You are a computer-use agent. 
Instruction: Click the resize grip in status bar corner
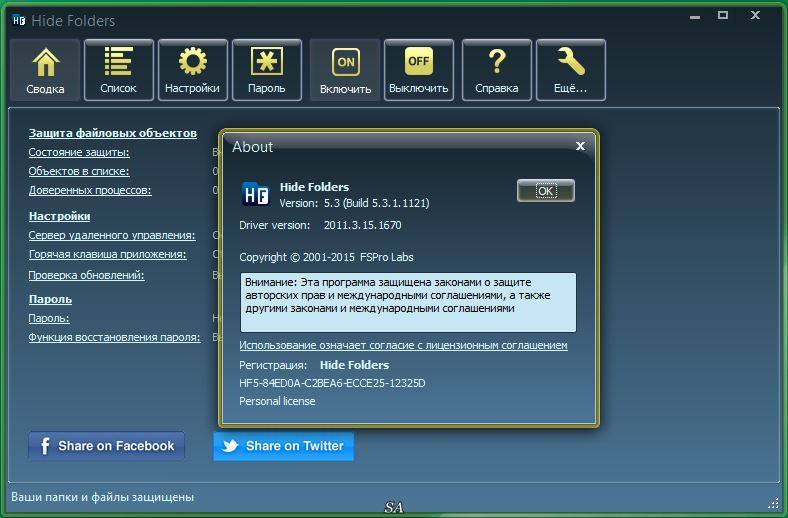coord(773,503)
